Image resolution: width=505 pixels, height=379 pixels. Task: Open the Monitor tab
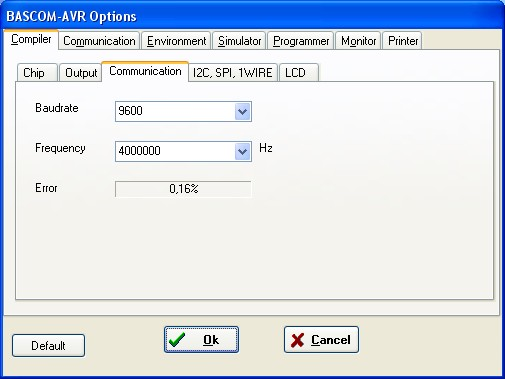(358, 41)
